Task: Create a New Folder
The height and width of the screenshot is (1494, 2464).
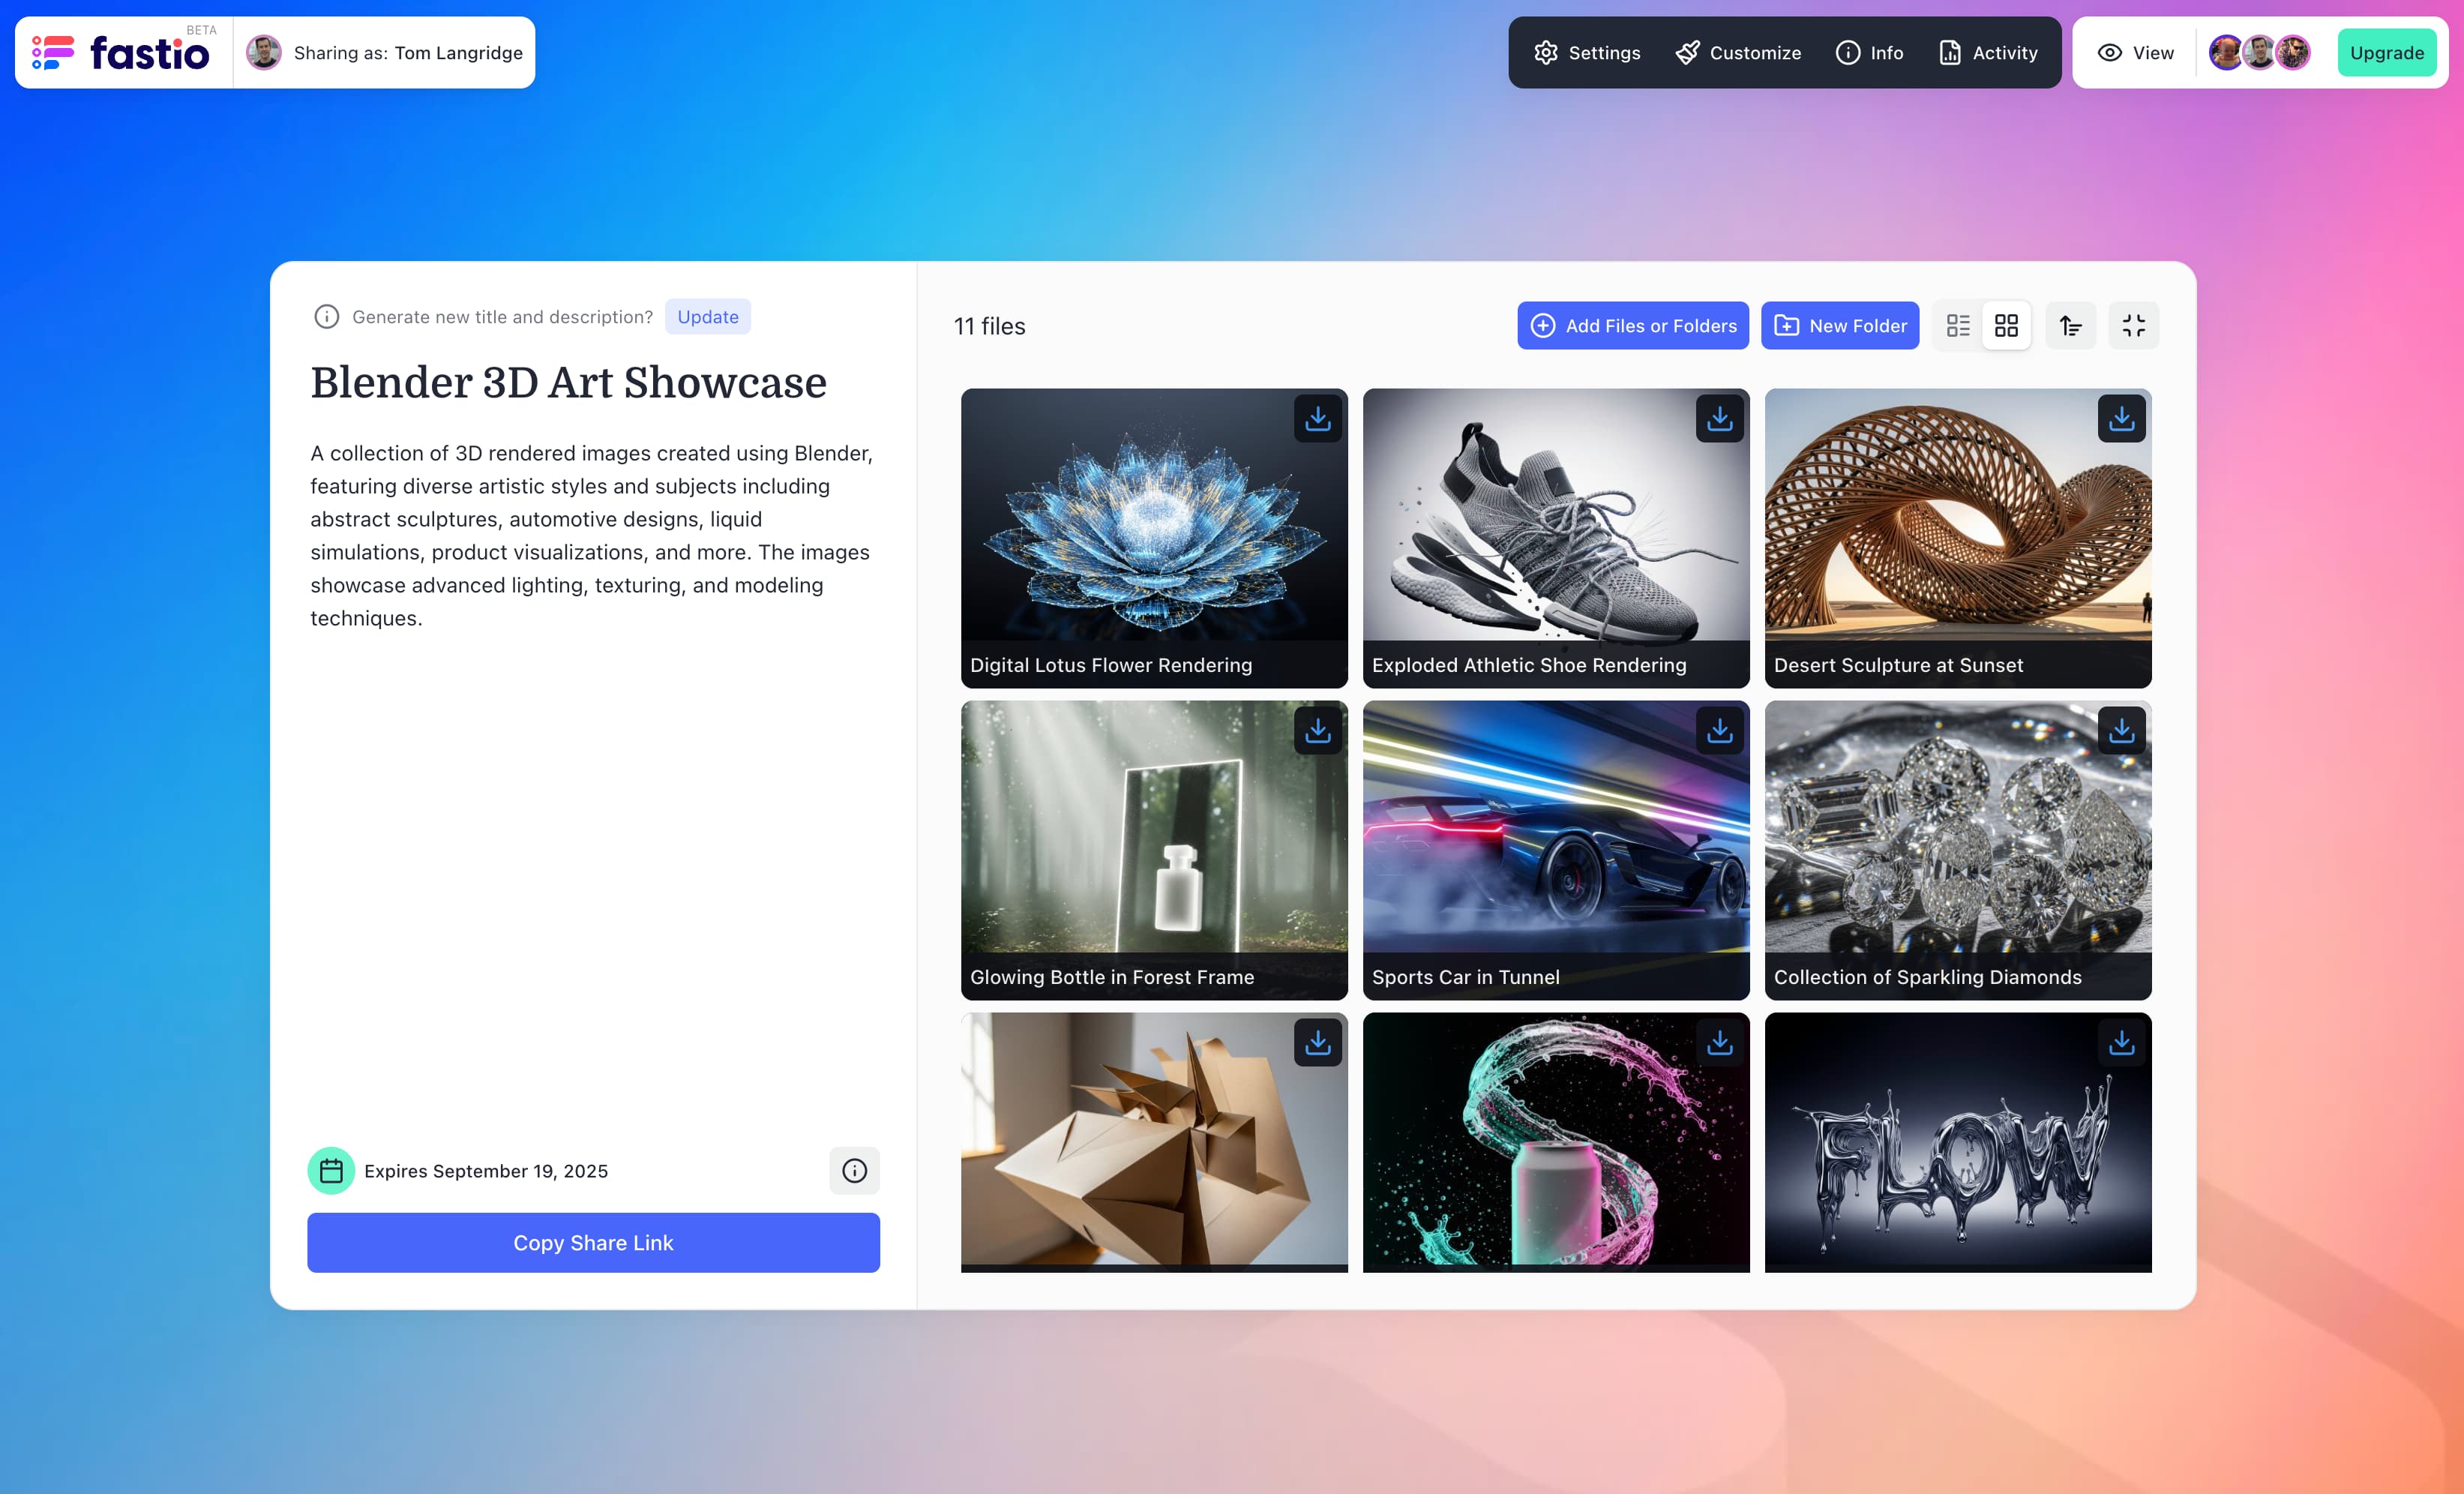Action: (x=1840, y=326)
